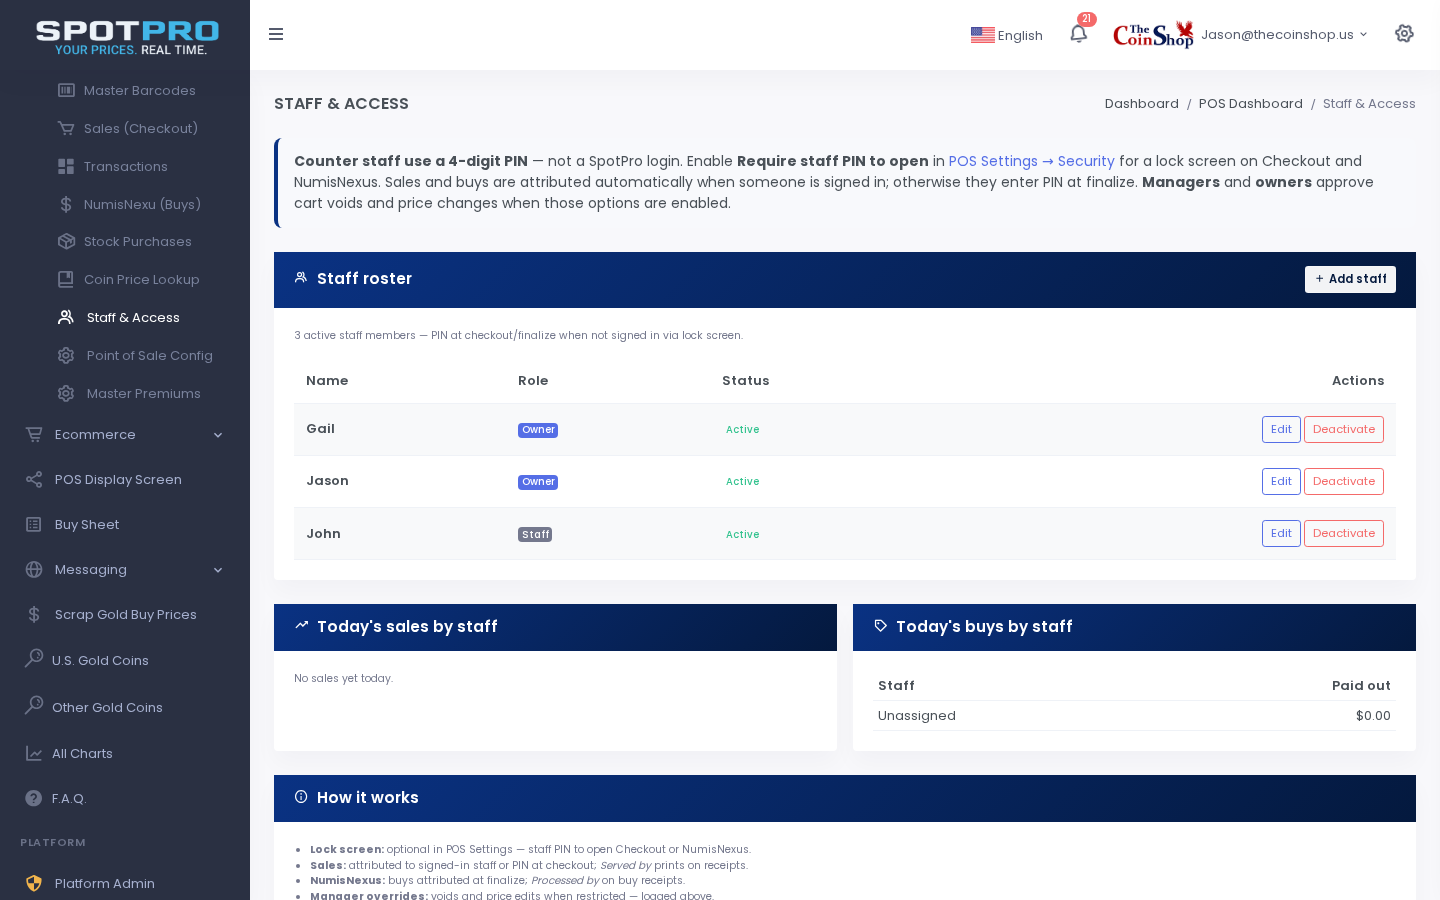The height and width of the screenshot is (900, 1440).
Task: Follow POS Settings → Security link
Action: pyautogui.click(x=1031, y=161)
